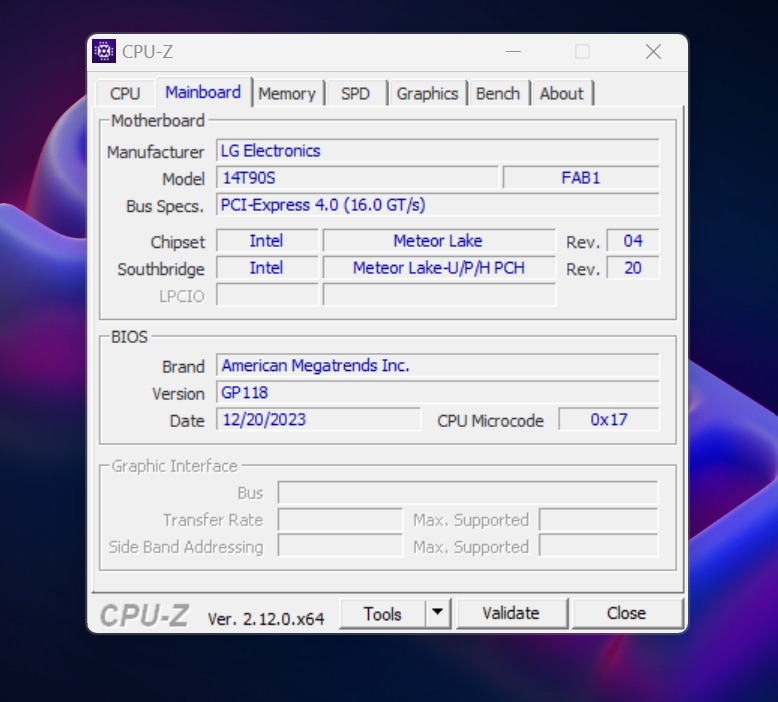The image size is (778, 702).
Task: Close CPU-Z with the title bar X
Action: coord(653,52)
